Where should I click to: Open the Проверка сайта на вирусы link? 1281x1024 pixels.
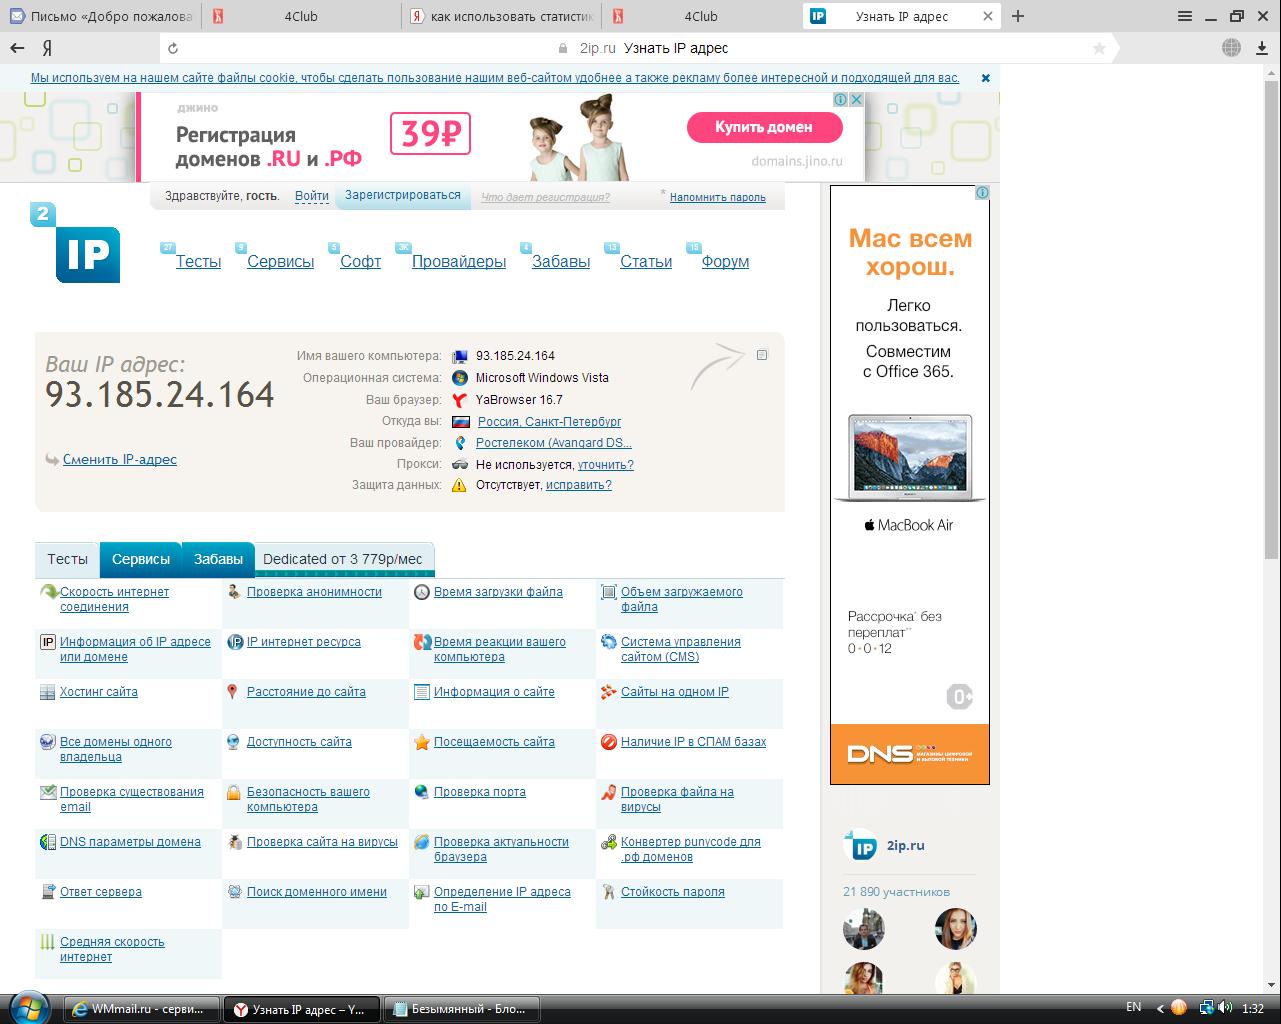coord(322,842)
